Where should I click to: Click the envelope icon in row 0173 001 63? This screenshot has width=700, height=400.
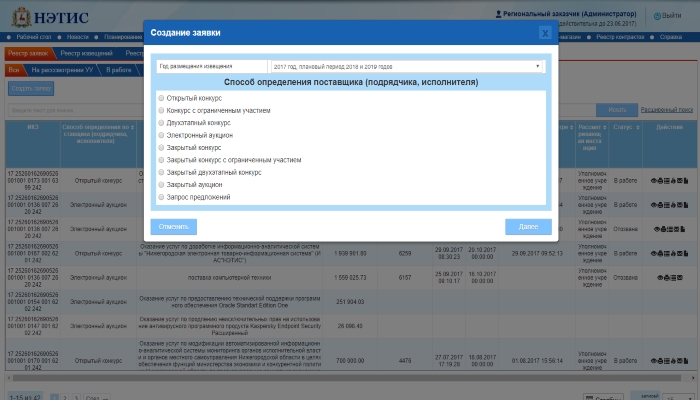point(679,181)
